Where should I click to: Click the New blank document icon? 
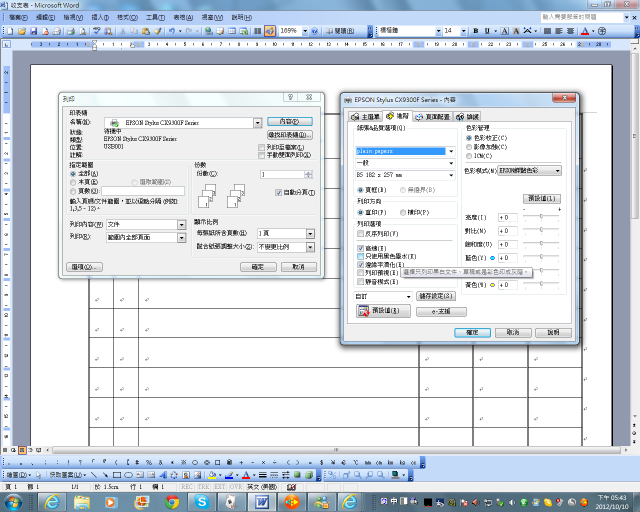10,31
